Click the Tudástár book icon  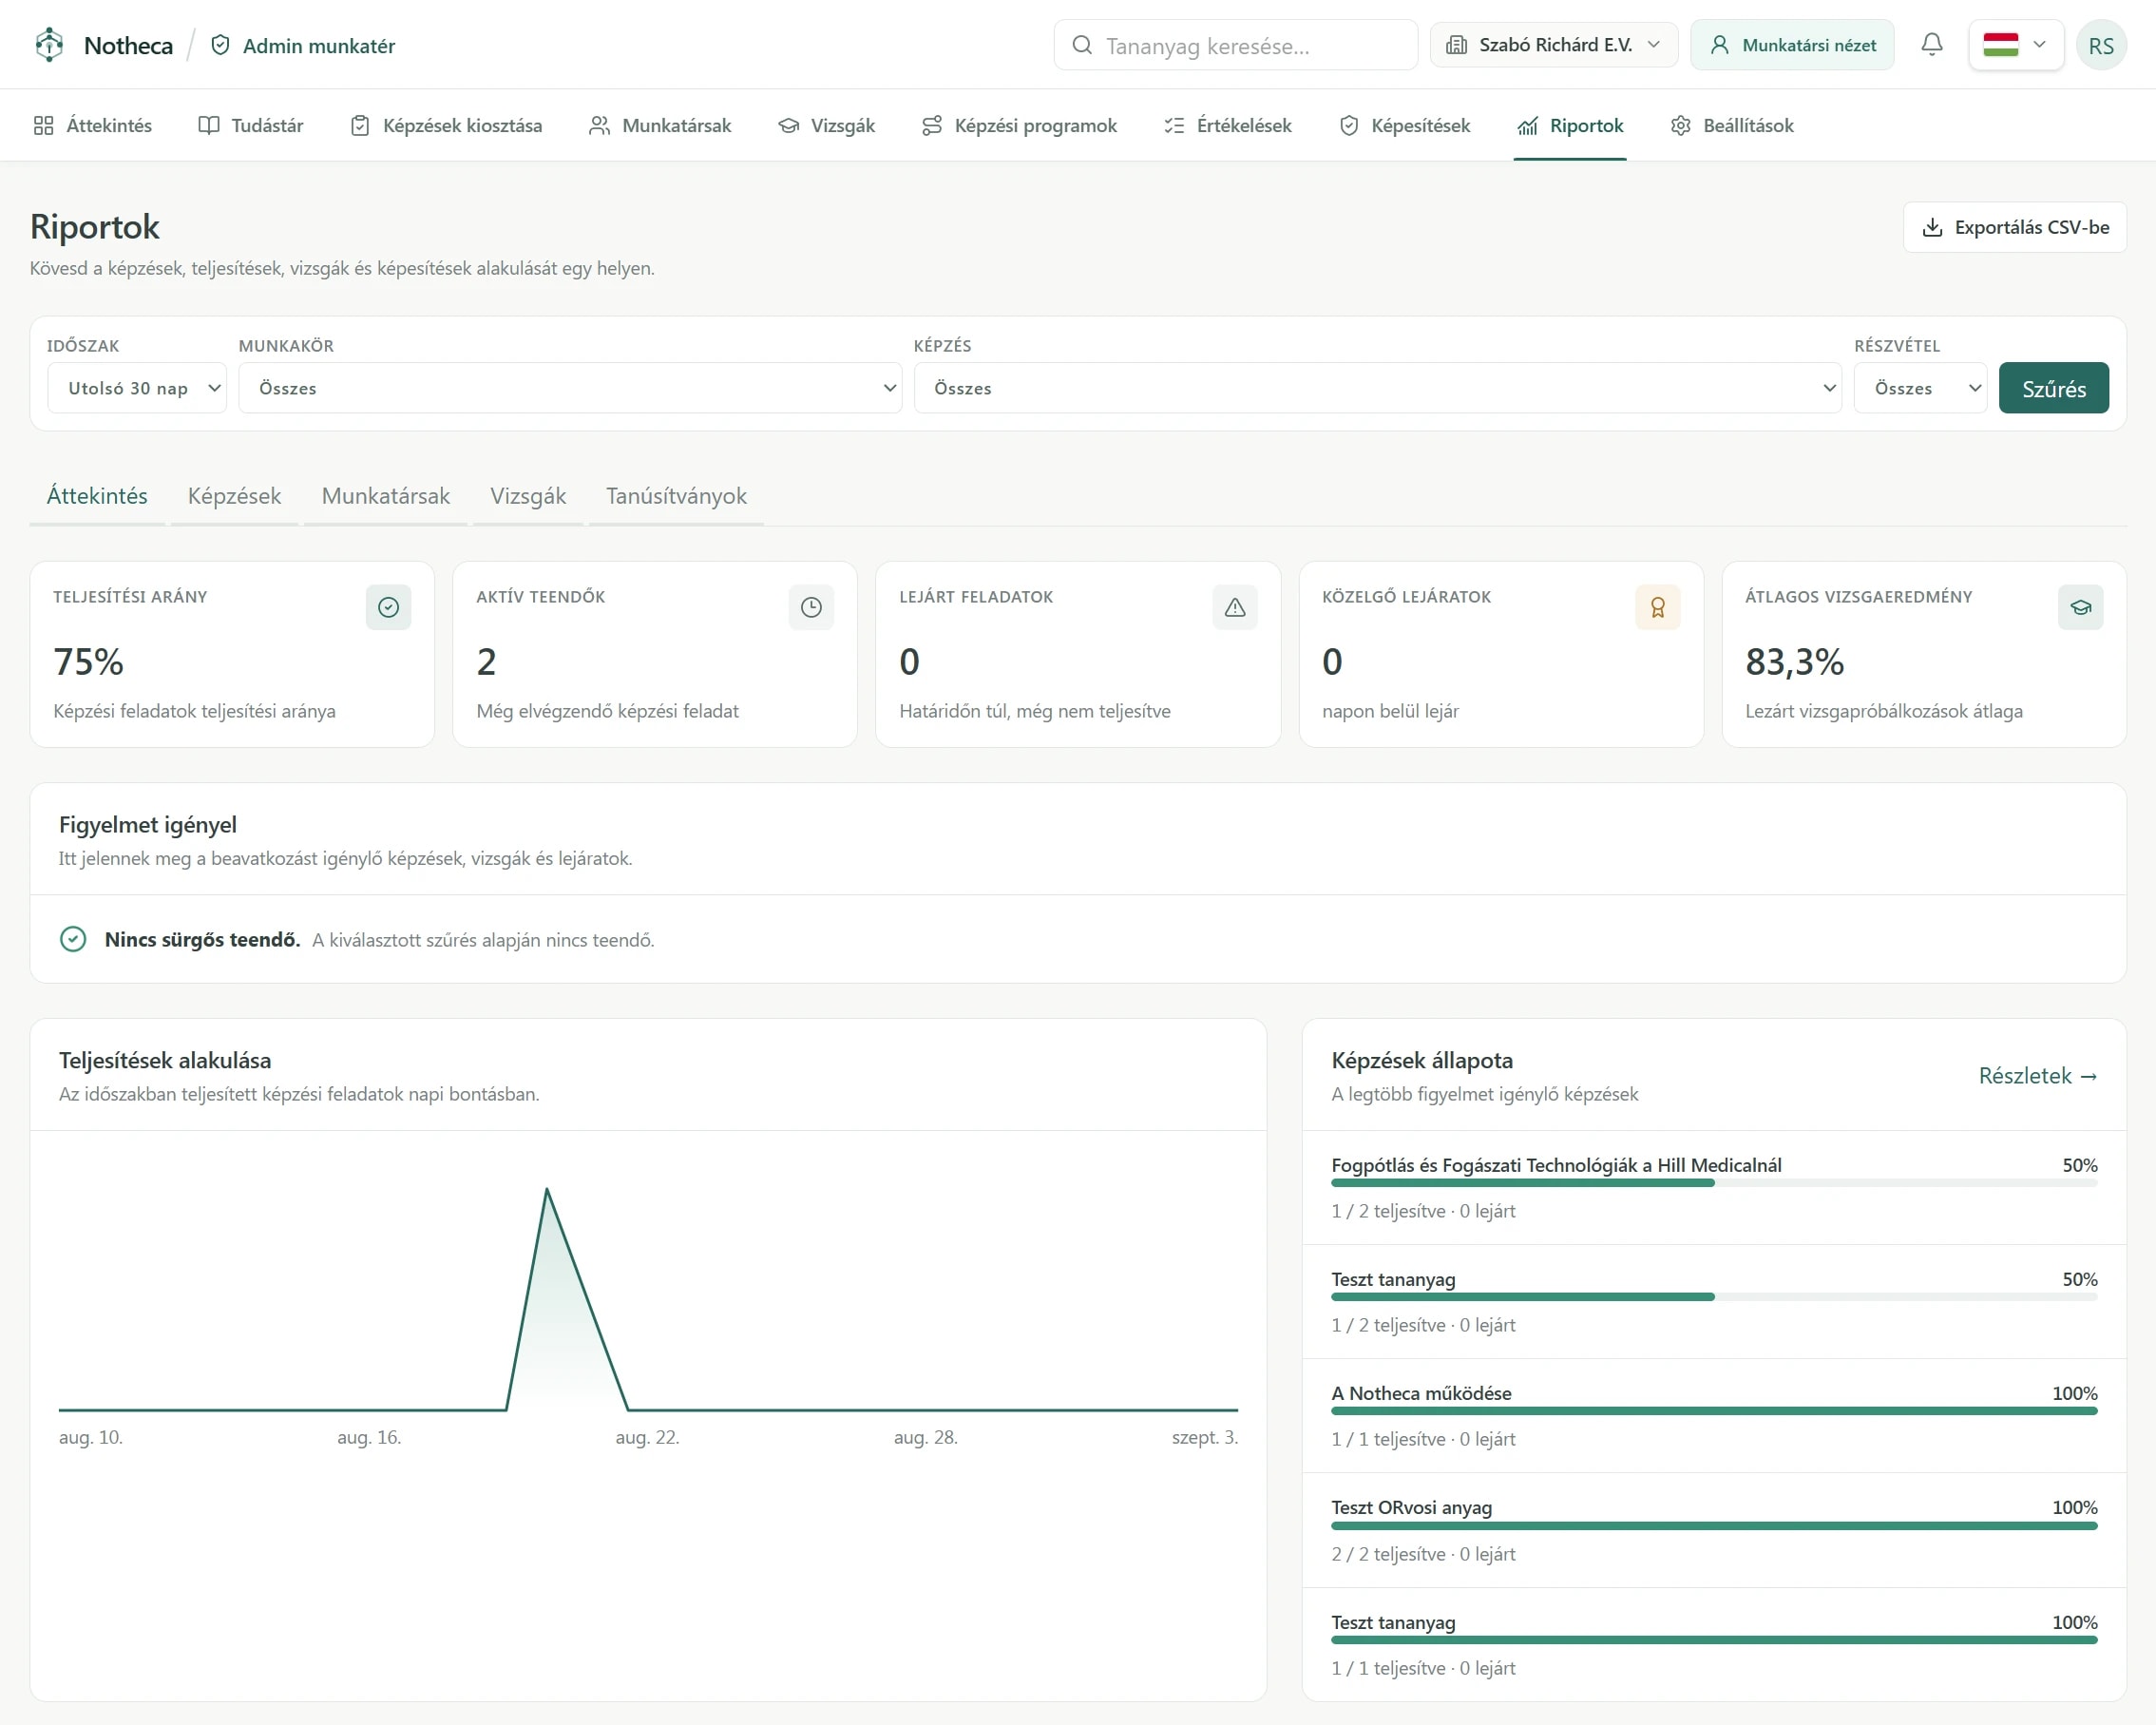(x=208, y=125)
